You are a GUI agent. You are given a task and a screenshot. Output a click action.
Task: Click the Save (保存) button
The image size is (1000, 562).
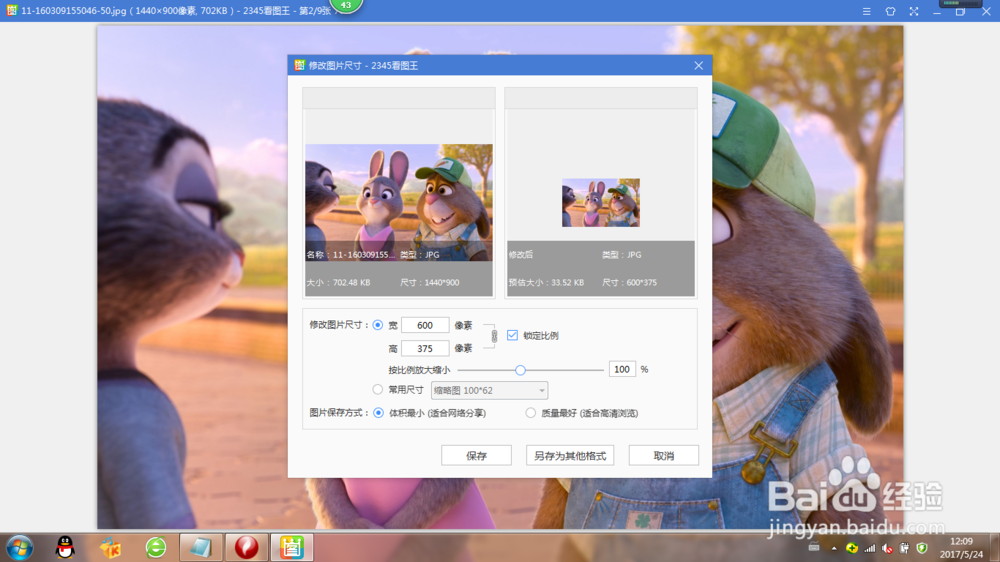point(476,455)
